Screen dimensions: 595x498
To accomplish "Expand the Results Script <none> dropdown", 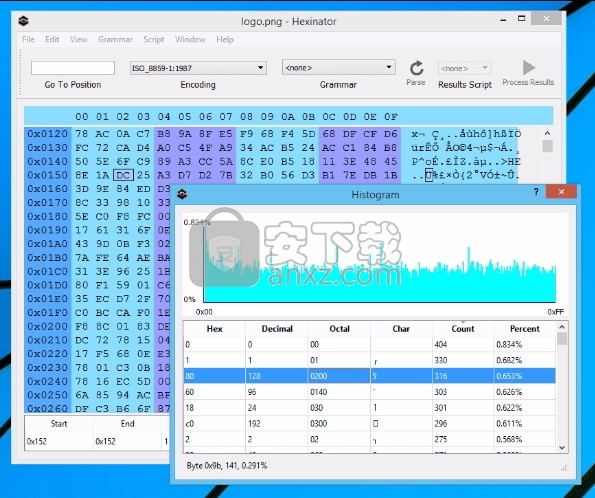I will (x=465, y=68).
